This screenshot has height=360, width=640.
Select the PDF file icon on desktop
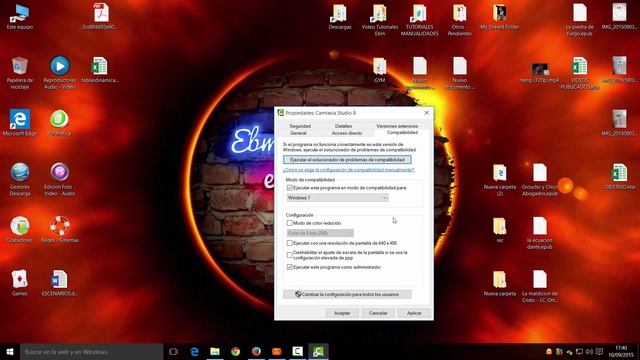click(x=100, y=16)
